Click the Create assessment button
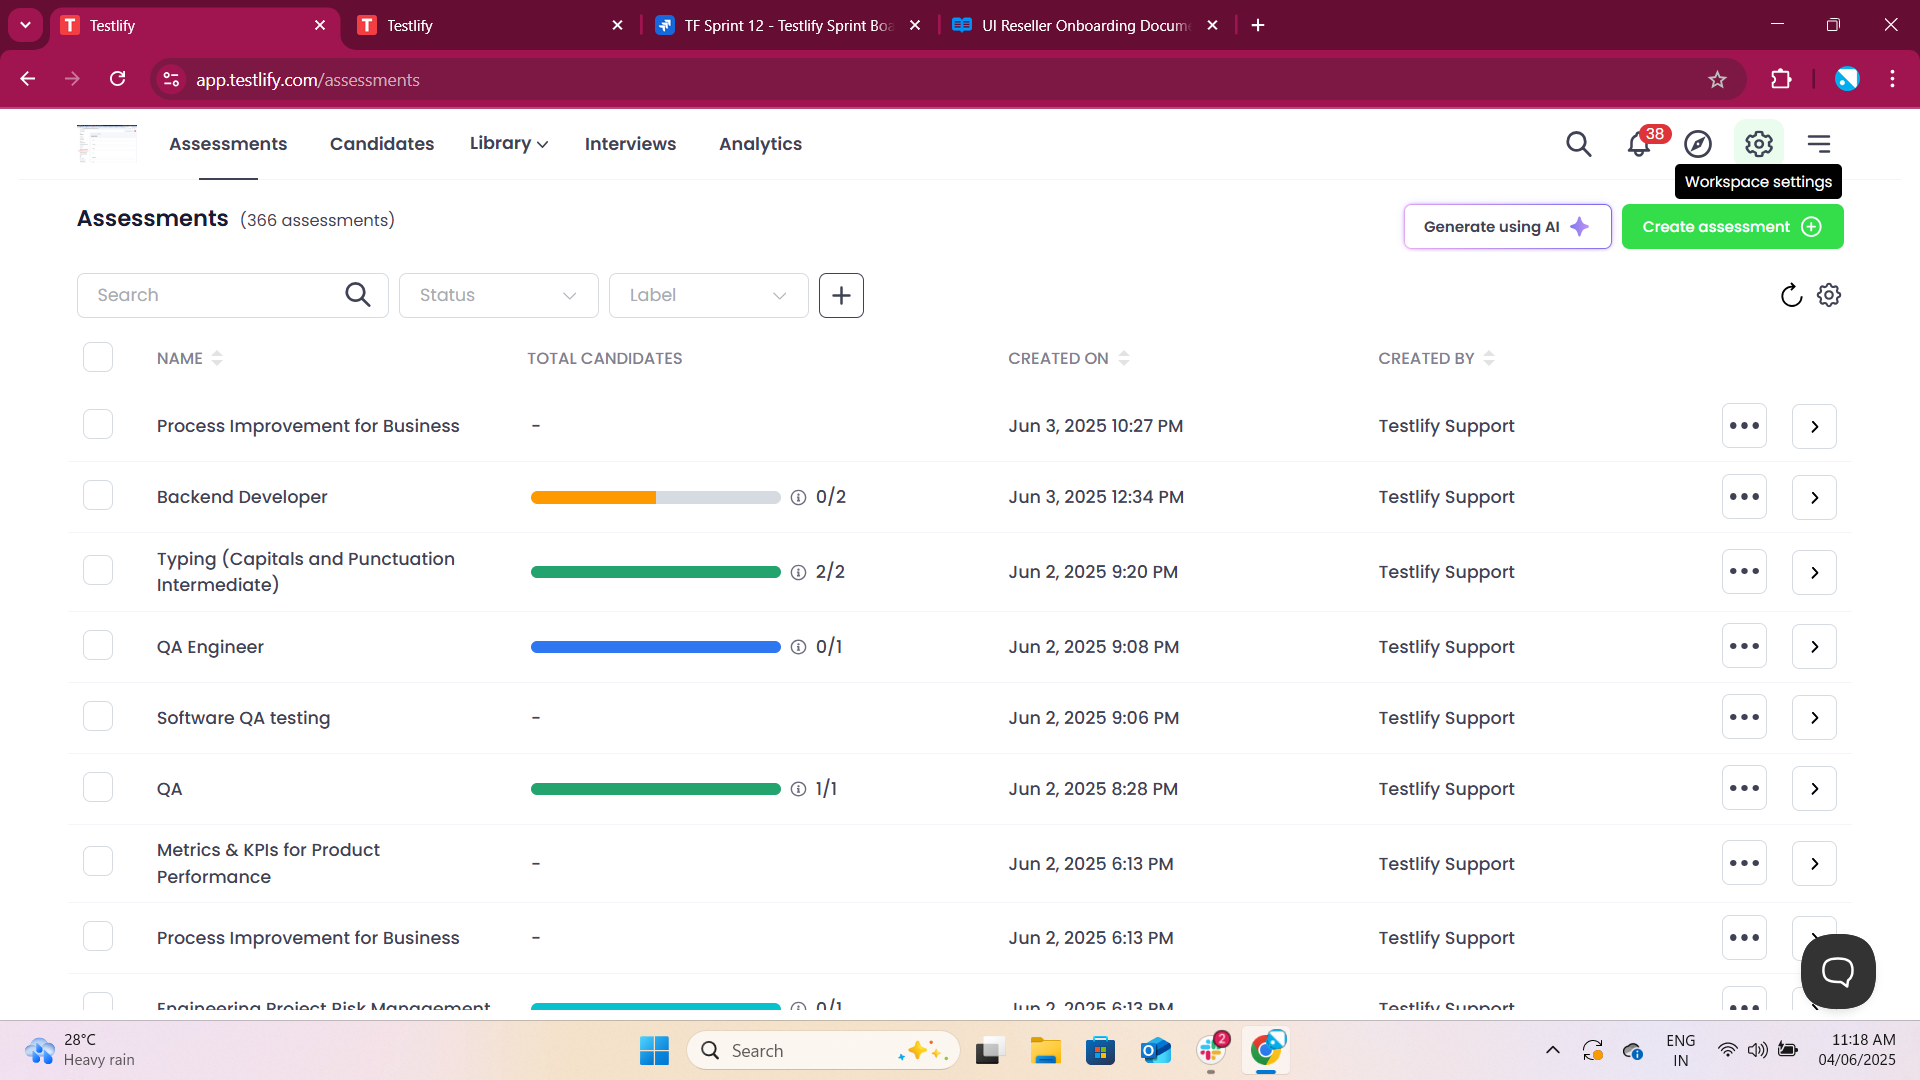 click(x=1732, y=227)
